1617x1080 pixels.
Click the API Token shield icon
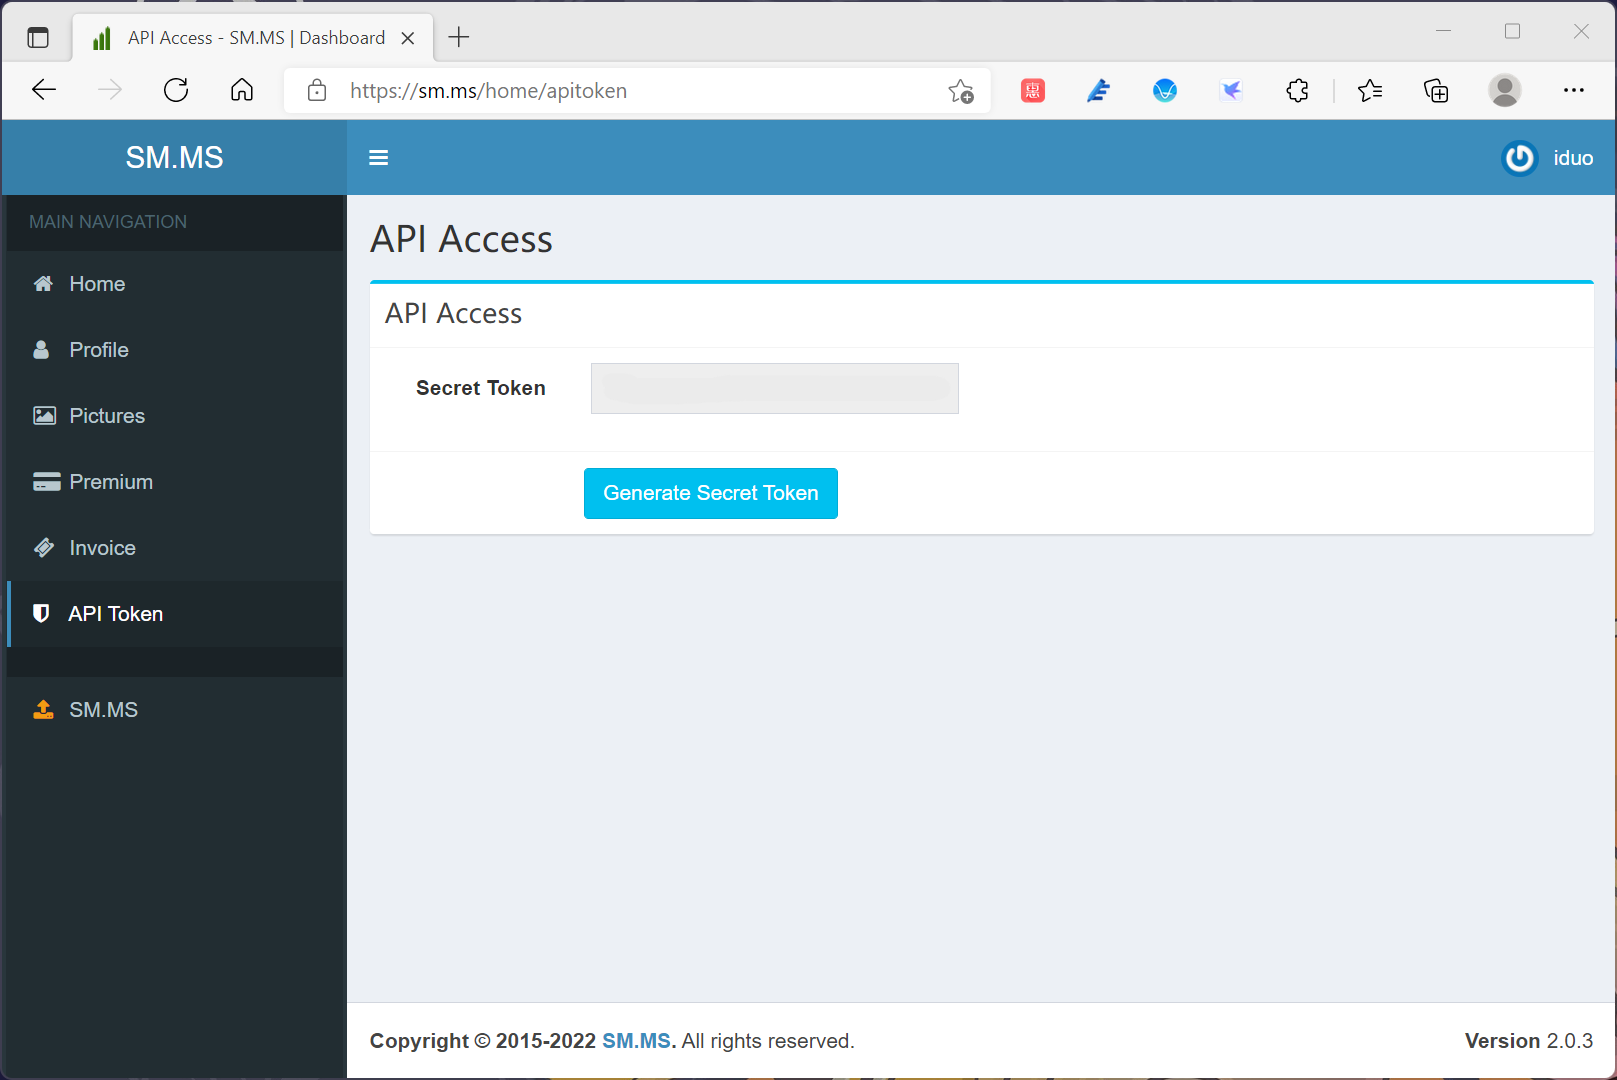click(41, 614)
